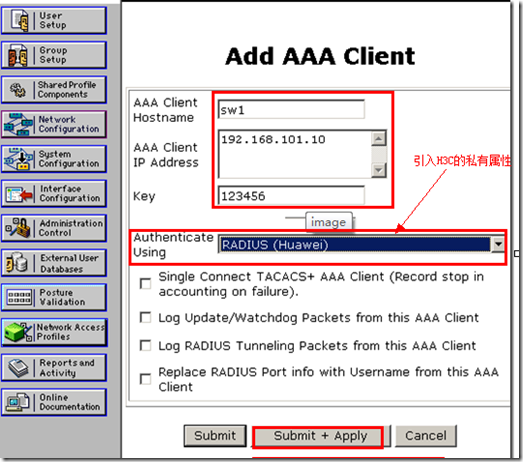The width and height of the screenshot is (523, 462).
Task: Open Network Access Profiles
Action: click(x=54, y=332)
